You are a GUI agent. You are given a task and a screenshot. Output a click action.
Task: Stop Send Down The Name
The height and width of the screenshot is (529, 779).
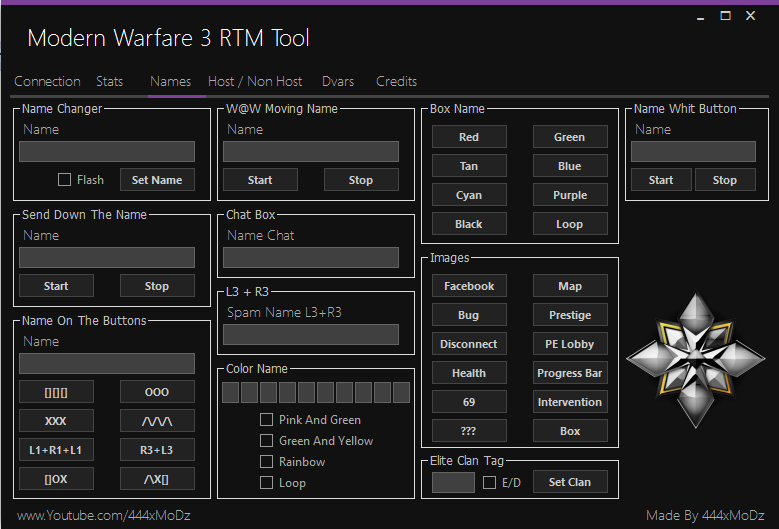click(x=157, y=286)
